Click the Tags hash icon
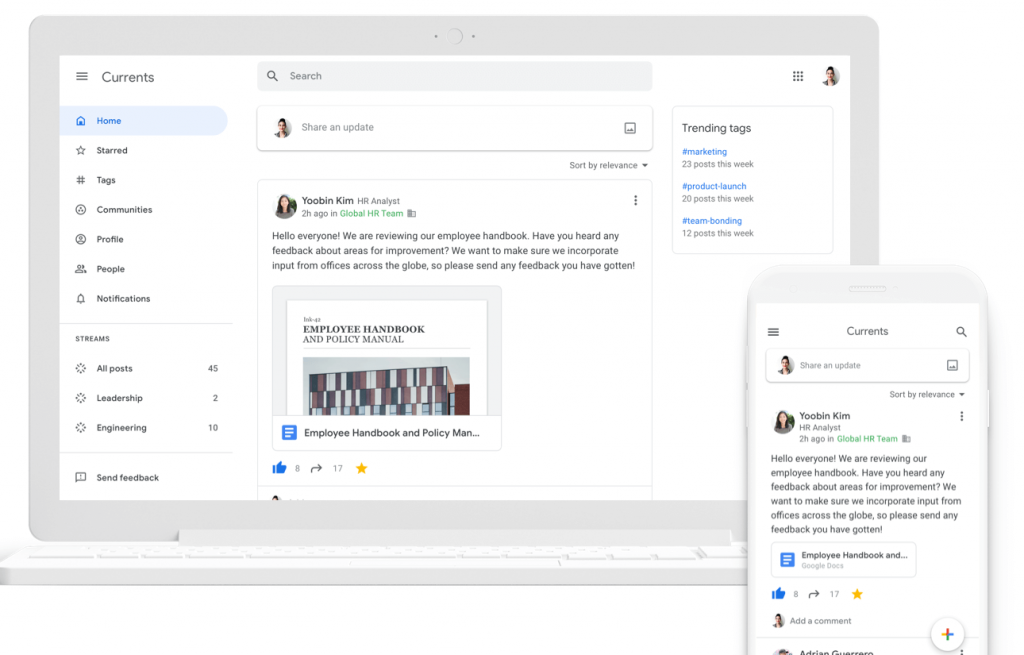The image size is (1024, 655). 81,180
